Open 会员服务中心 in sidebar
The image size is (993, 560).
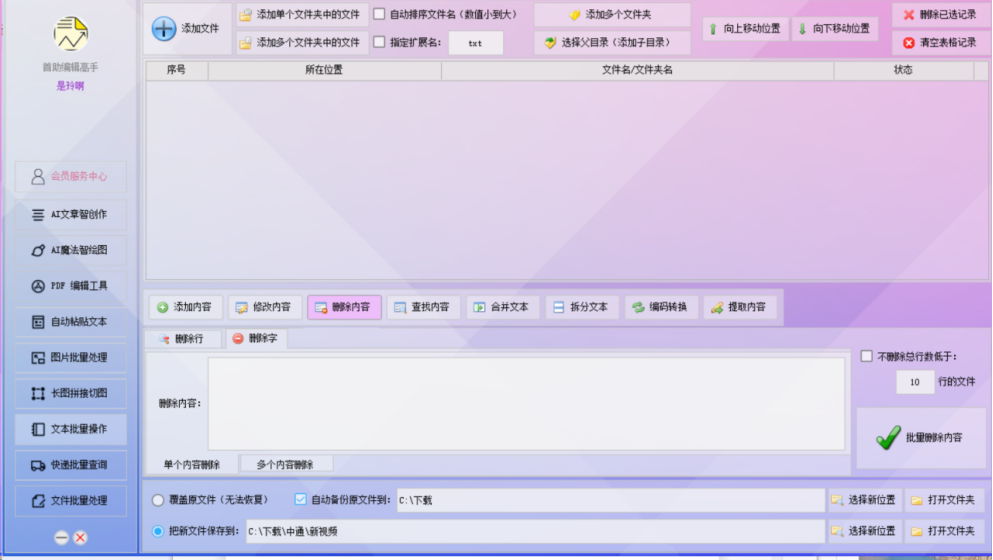click(70, 176)
